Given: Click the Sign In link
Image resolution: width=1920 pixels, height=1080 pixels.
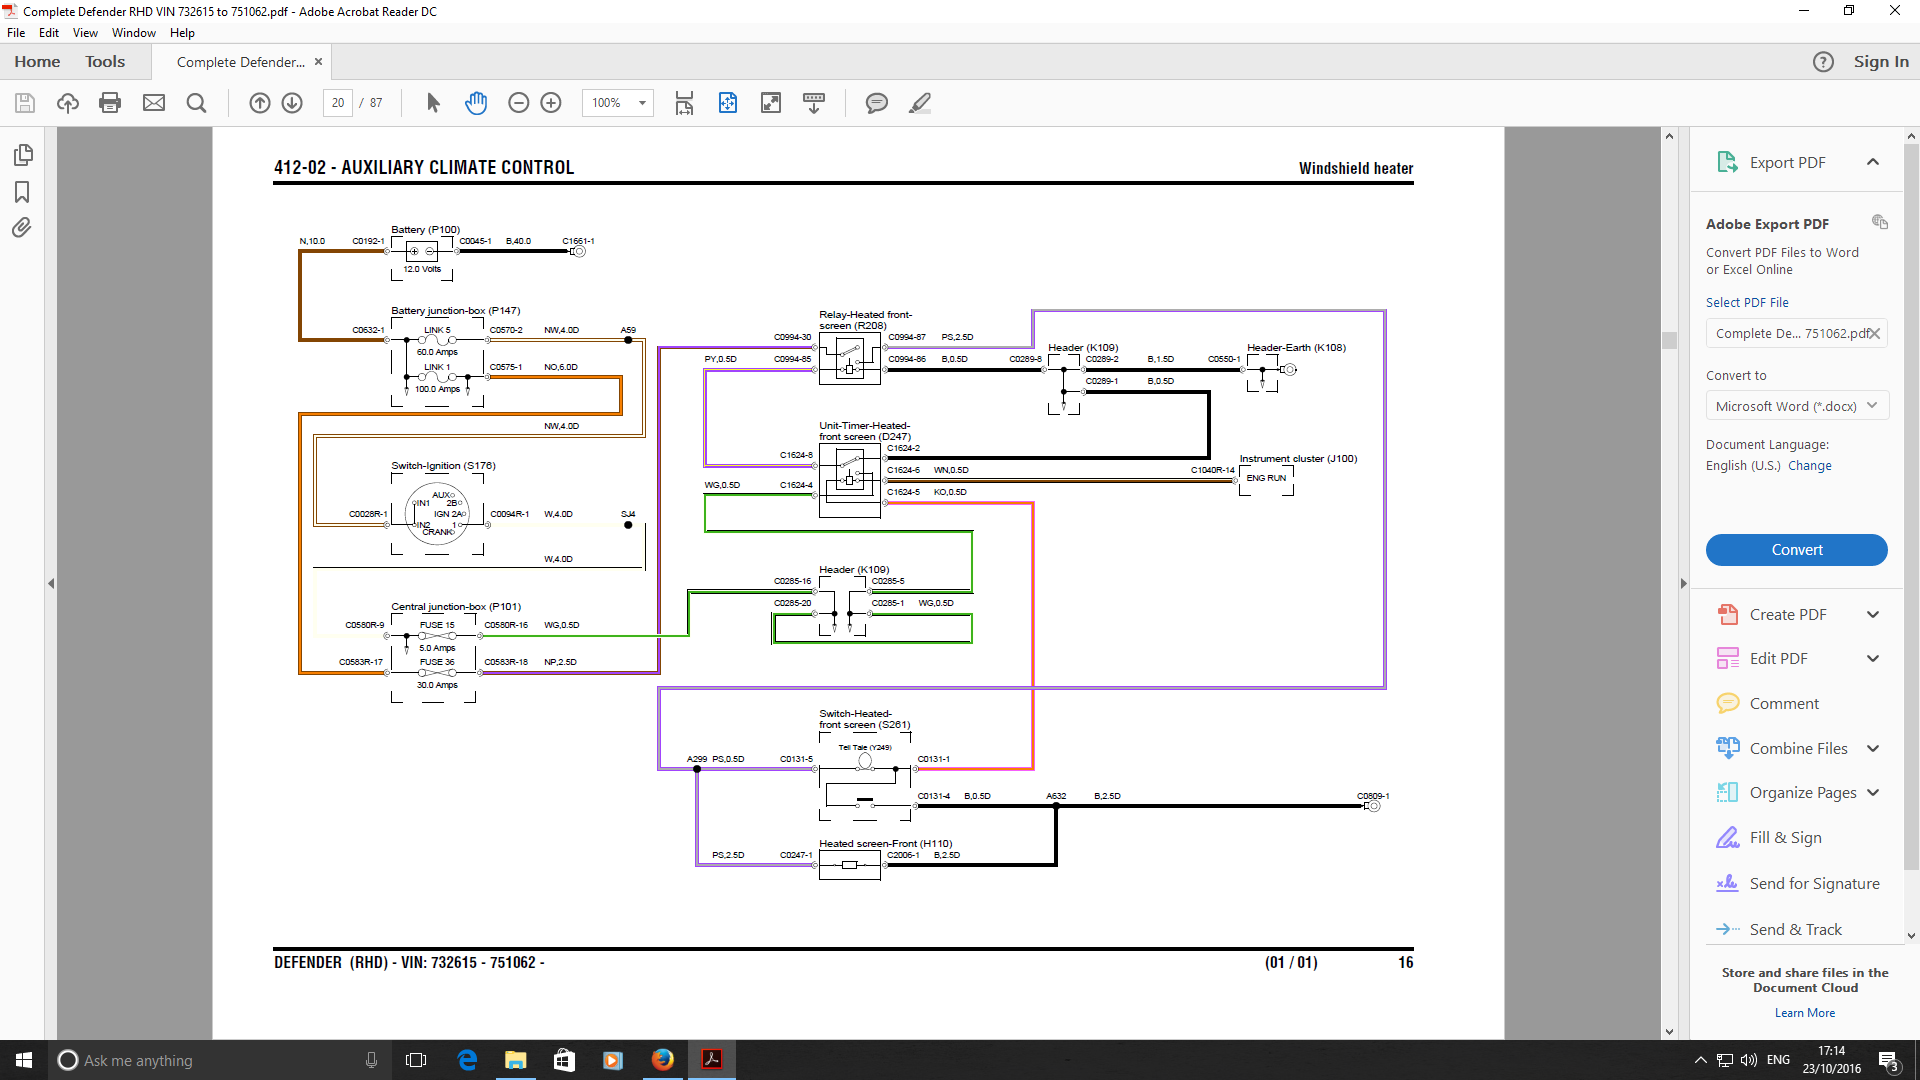Looking at the screenshot, I should [x=1881, y=62].
